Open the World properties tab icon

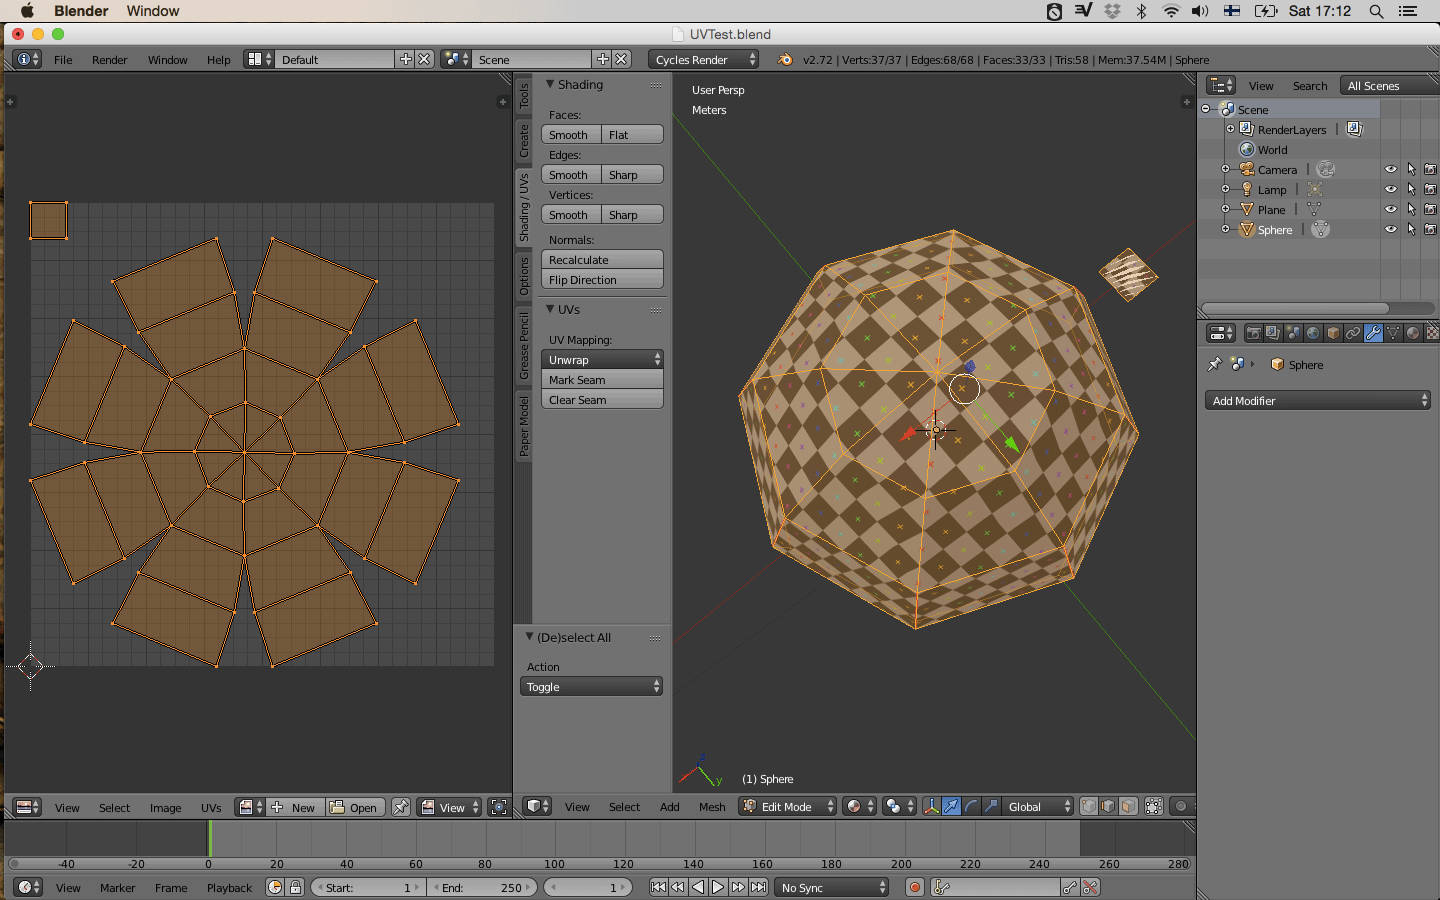(1313, 333)
